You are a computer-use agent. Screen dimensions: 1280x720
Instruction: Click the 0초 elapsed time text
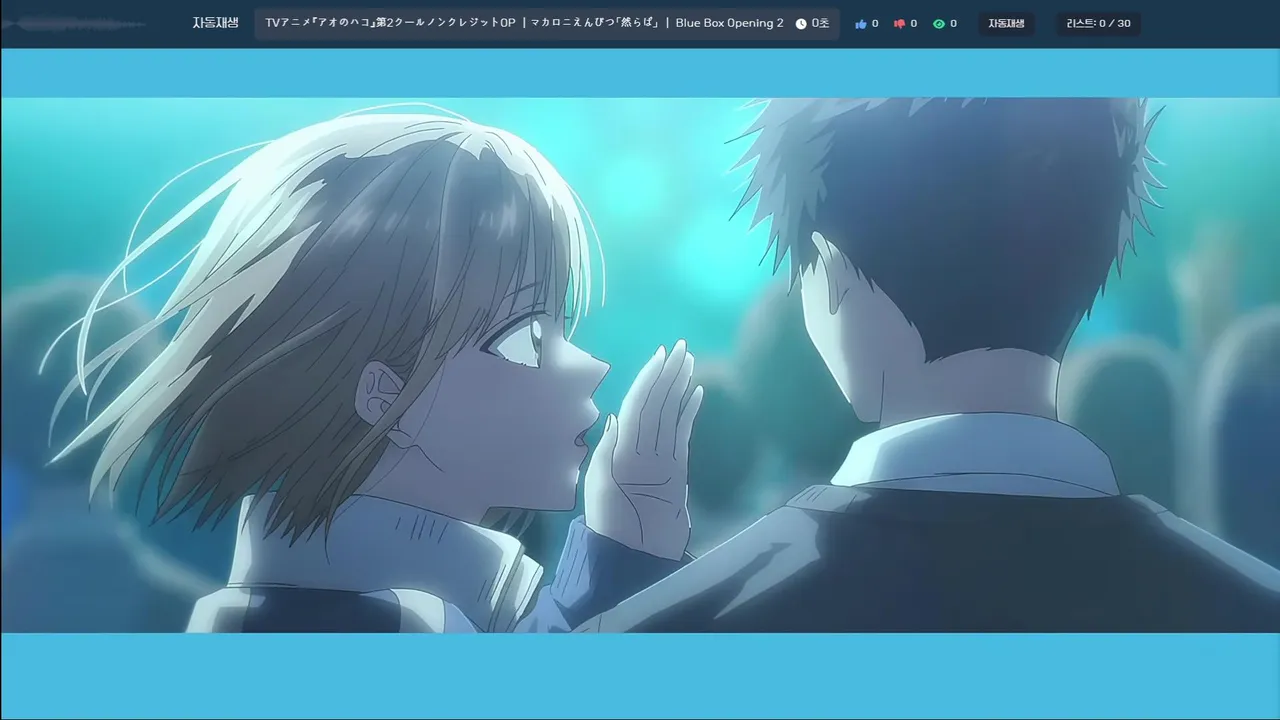[820, 24]
